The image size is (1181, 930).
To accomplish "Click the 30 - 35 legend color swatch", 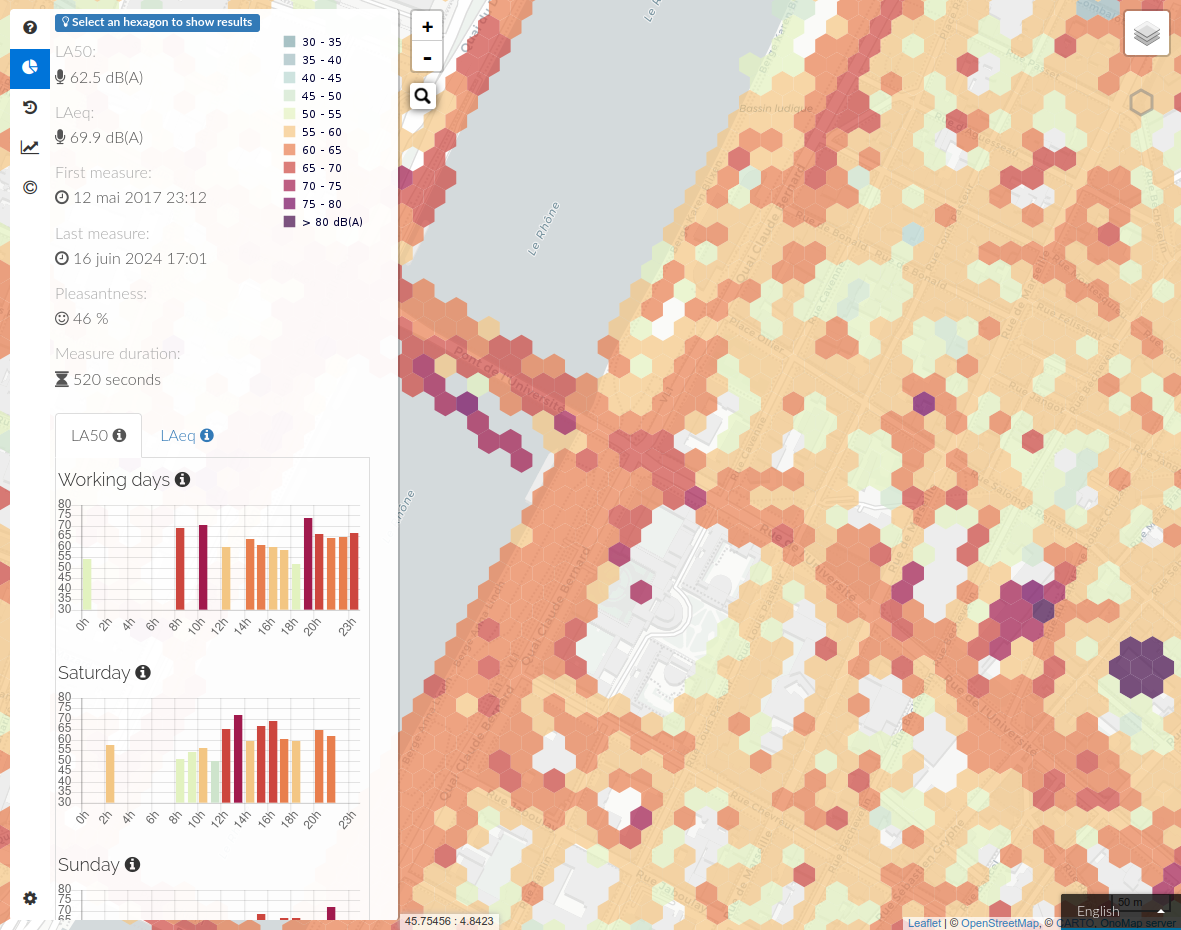I will (x=289, y=41).
